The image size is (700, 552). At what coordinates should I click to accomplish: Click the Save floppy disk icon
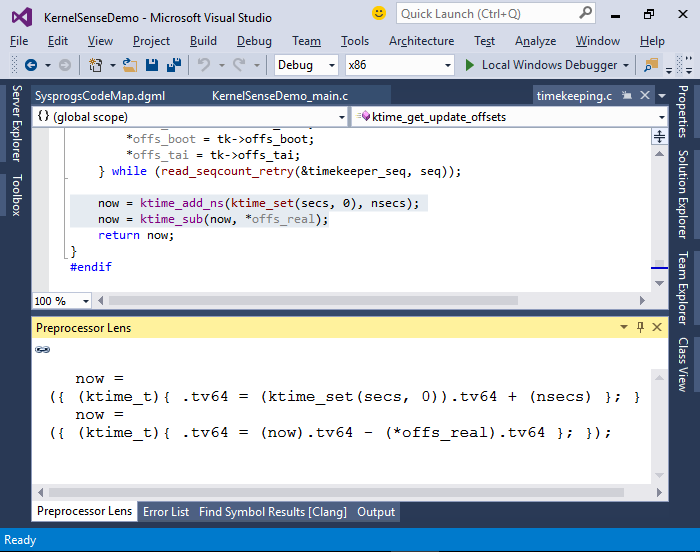tap(152, 65)
